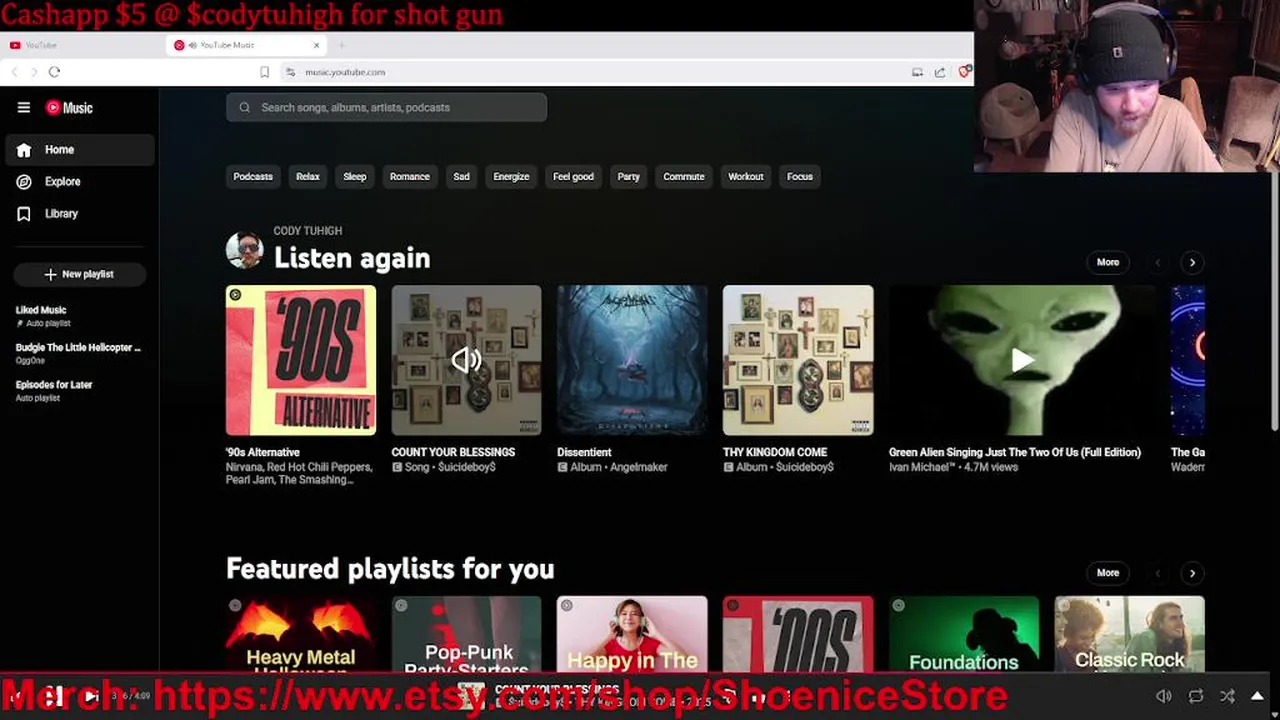Select the Sleep mood chip
Screen dimensions: 1280x720
(x=355, y=176)
